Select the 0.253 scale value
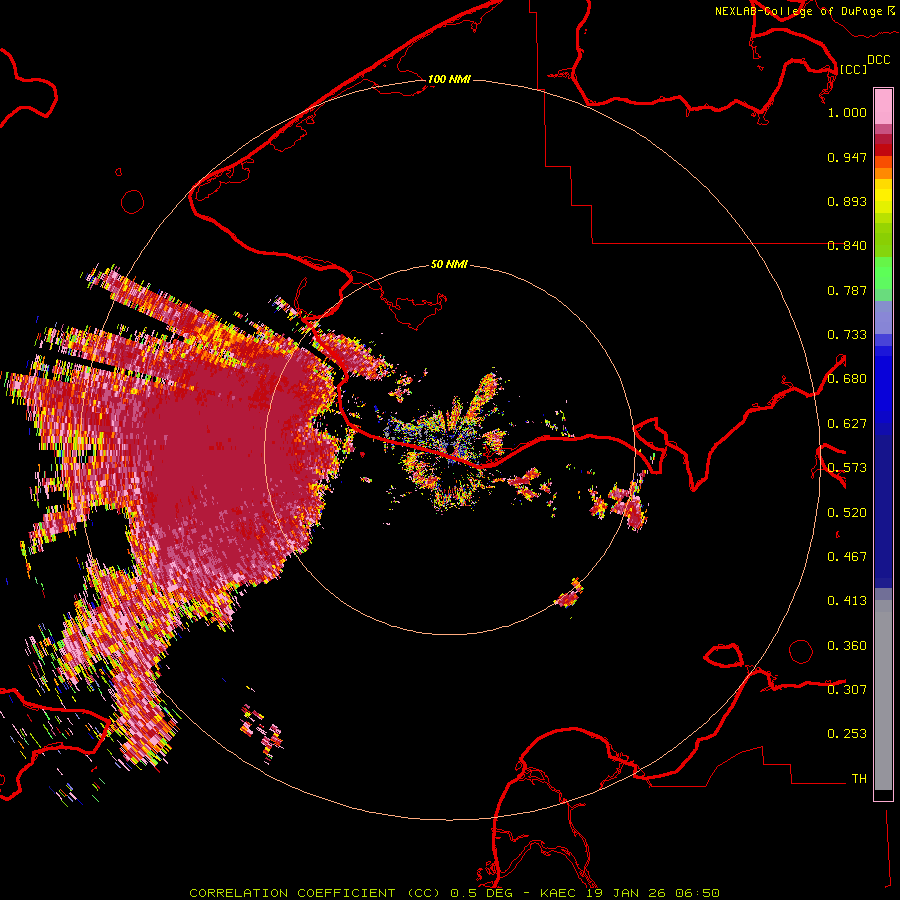 coord(847,734)
